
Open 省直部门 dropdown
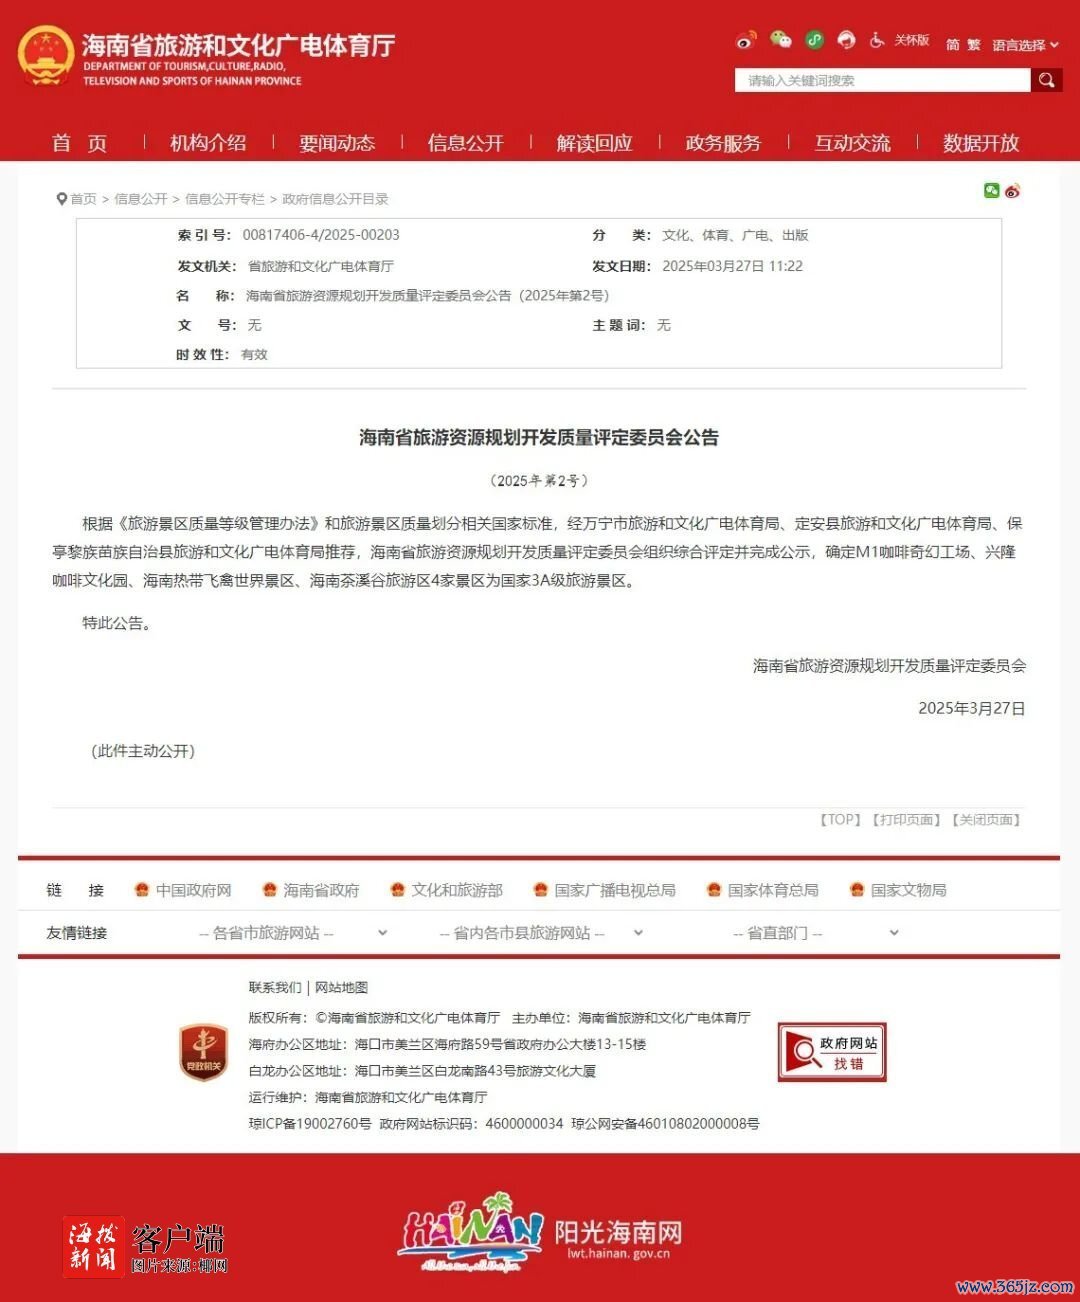pyautogui.click(x=816, y=933)
